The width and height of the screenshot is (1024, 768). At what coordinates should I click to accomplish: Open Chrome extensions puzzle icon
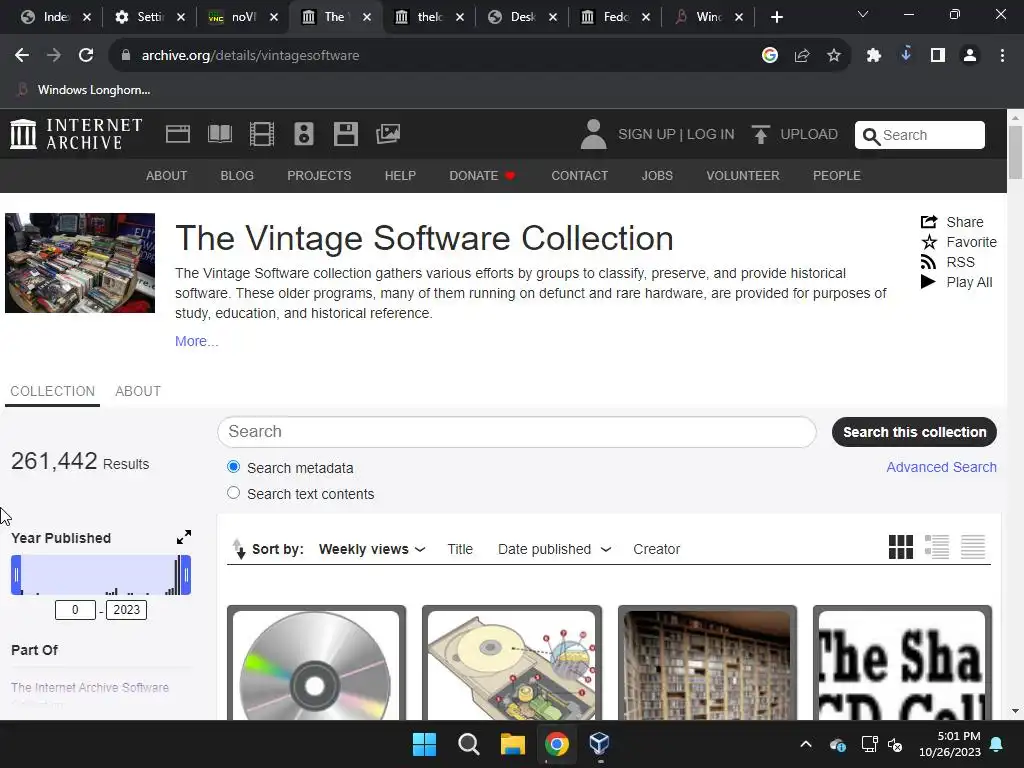(873, 56)
